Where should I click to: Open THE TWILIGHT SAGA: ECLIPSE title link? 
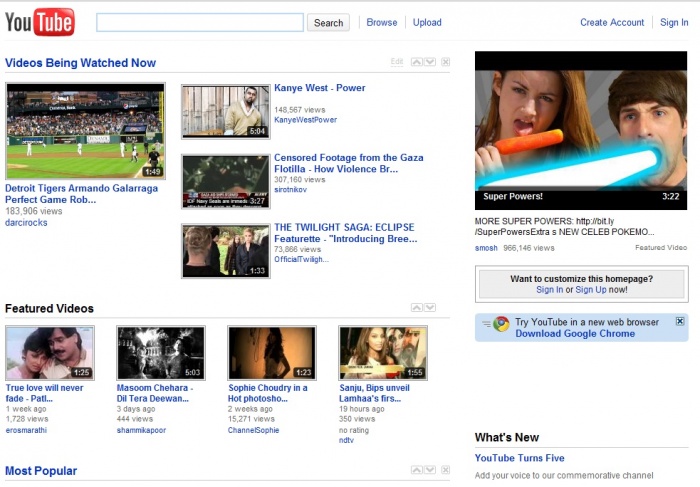pyautogui.click(x=346, y=233)
